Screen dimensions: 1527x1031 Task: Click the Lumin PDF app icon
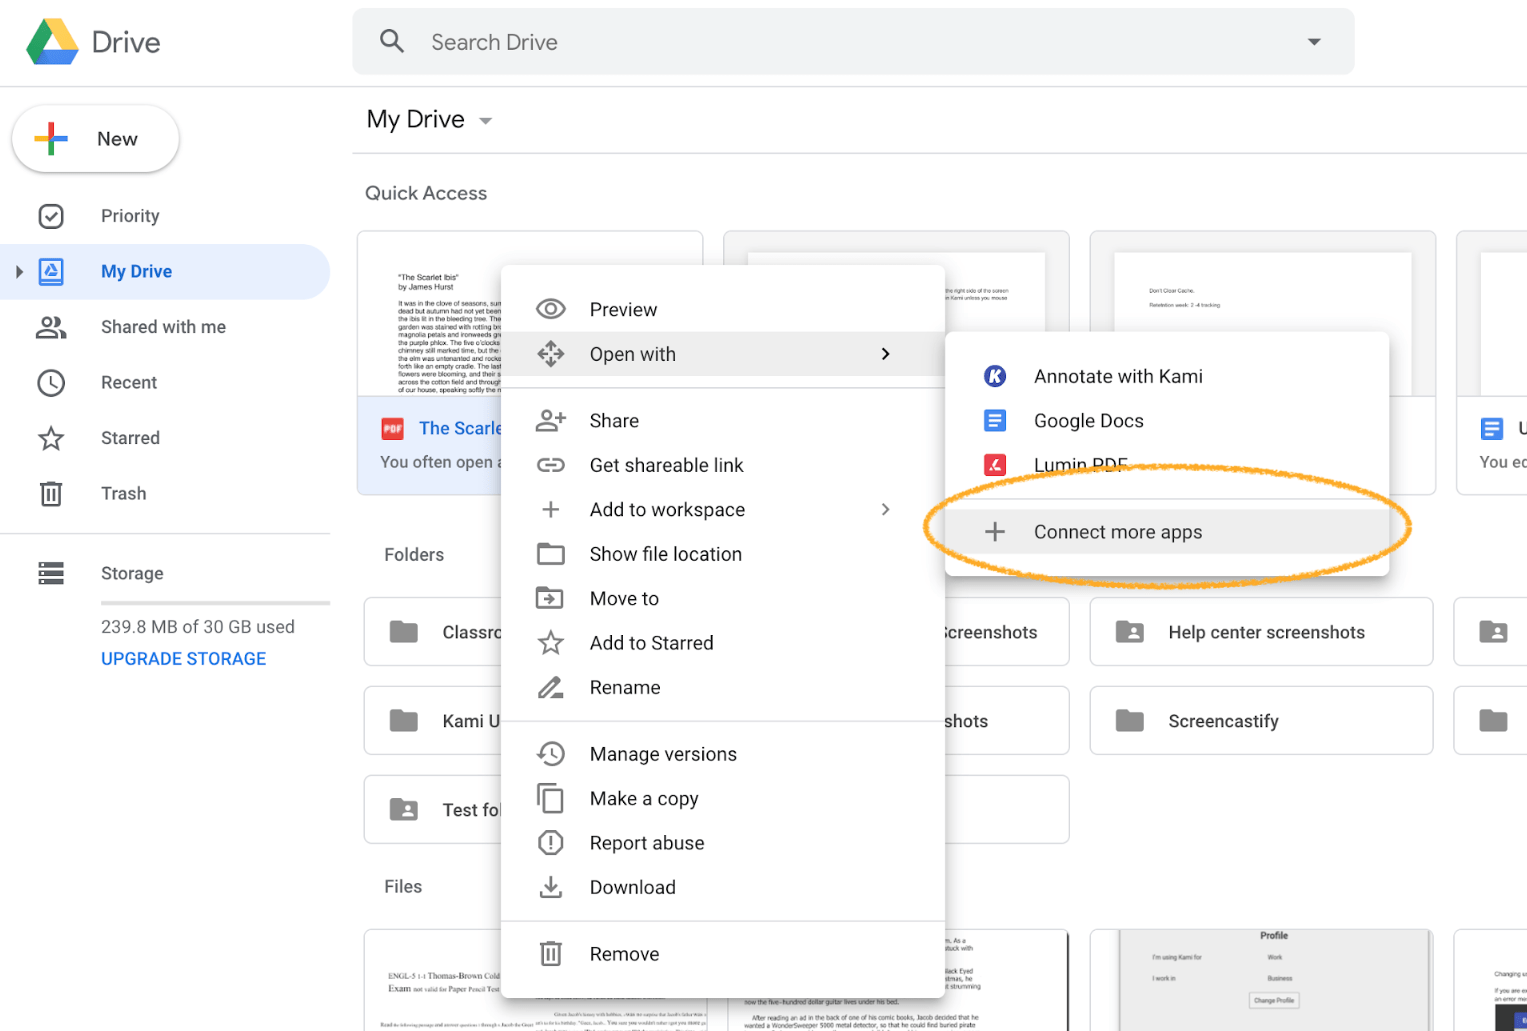994,465
